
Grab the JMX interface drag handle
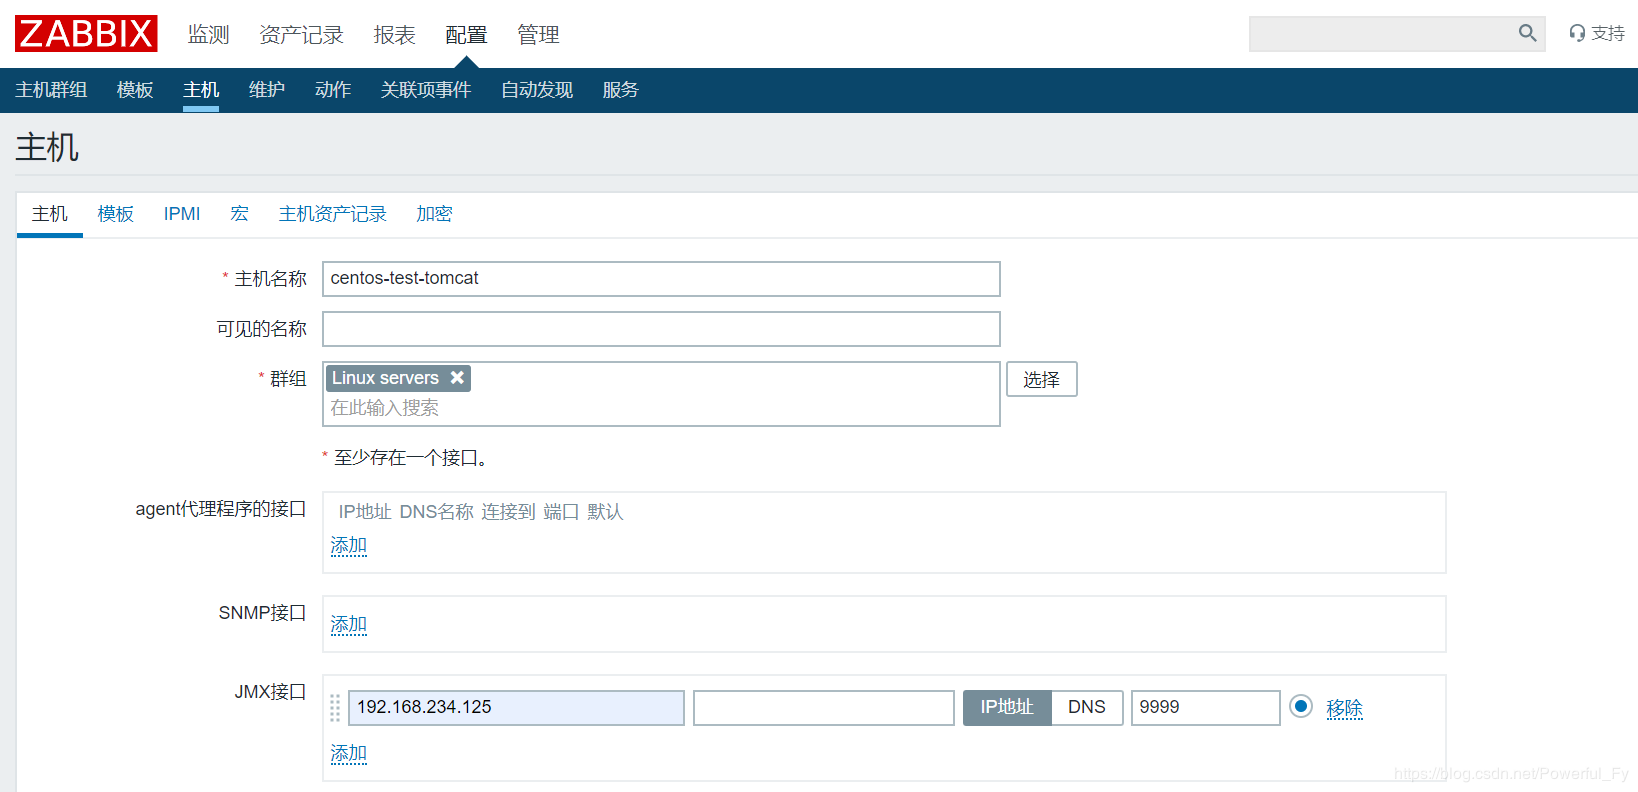coord(335,708)
